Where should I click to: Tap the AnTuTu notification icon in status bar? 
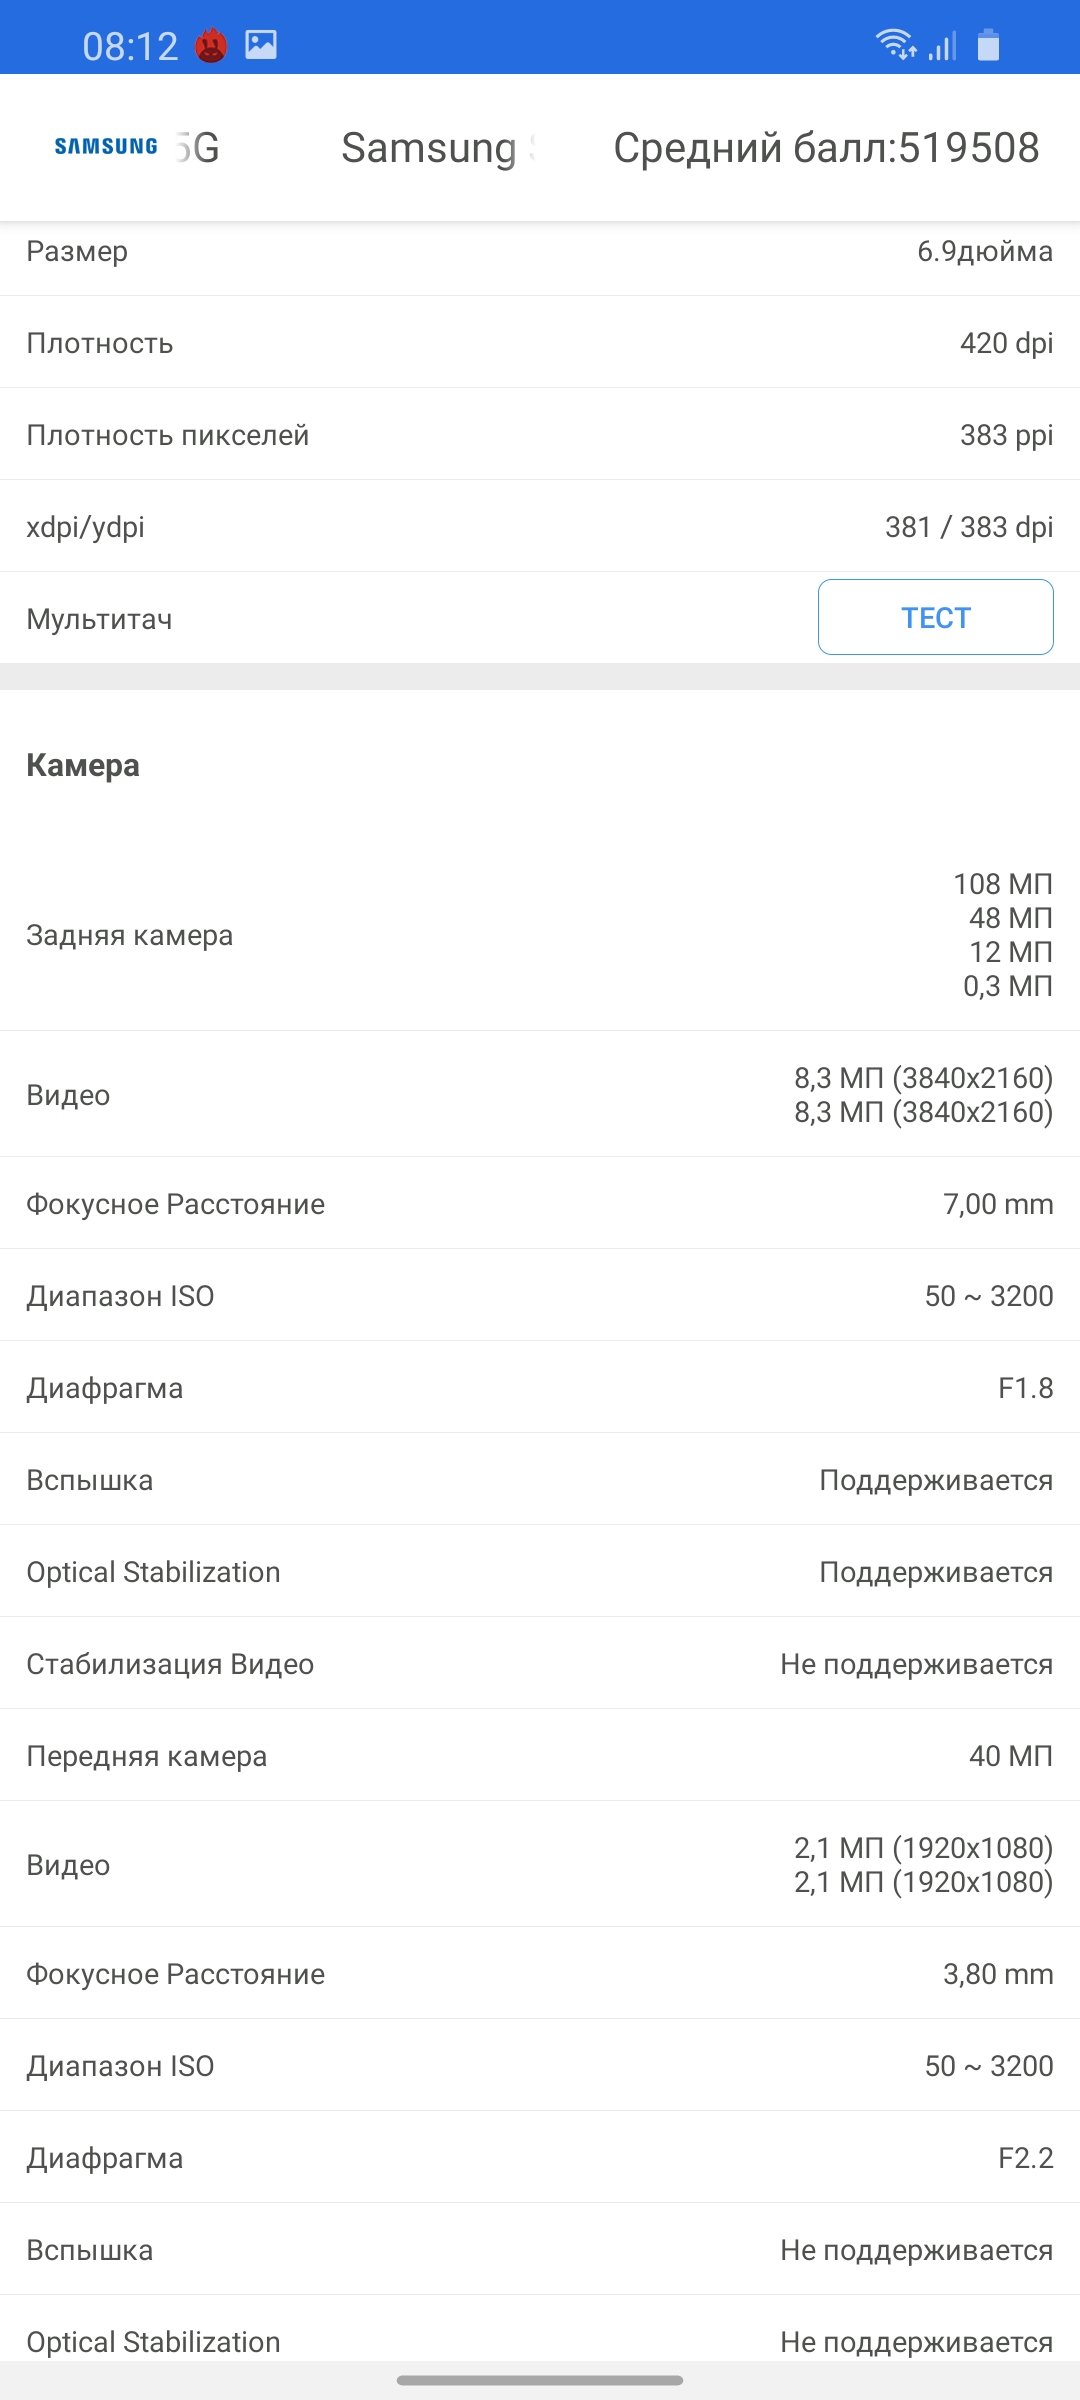(211, 46)
